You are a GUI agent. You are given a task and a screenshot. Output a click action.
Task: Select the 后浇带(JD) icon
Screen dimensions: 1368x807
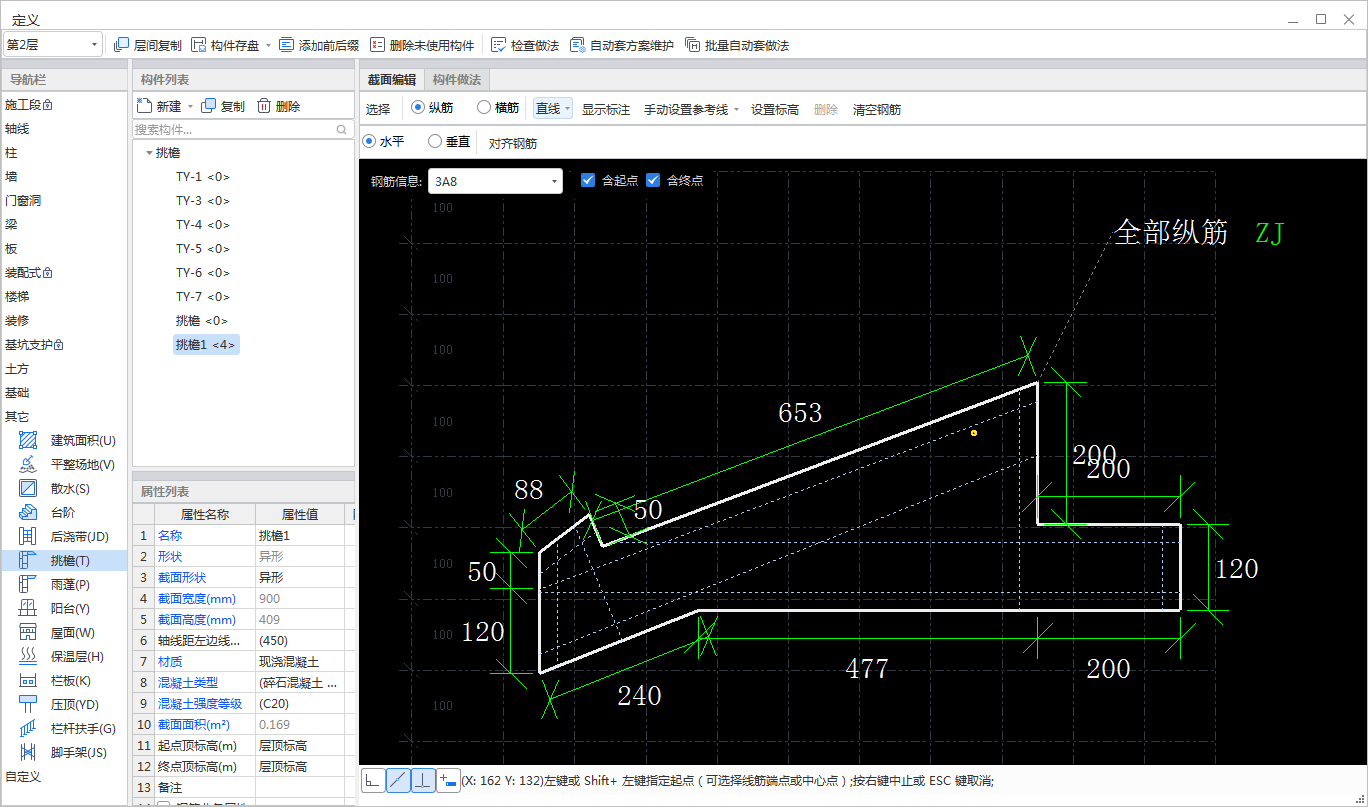tap(29, 536)
